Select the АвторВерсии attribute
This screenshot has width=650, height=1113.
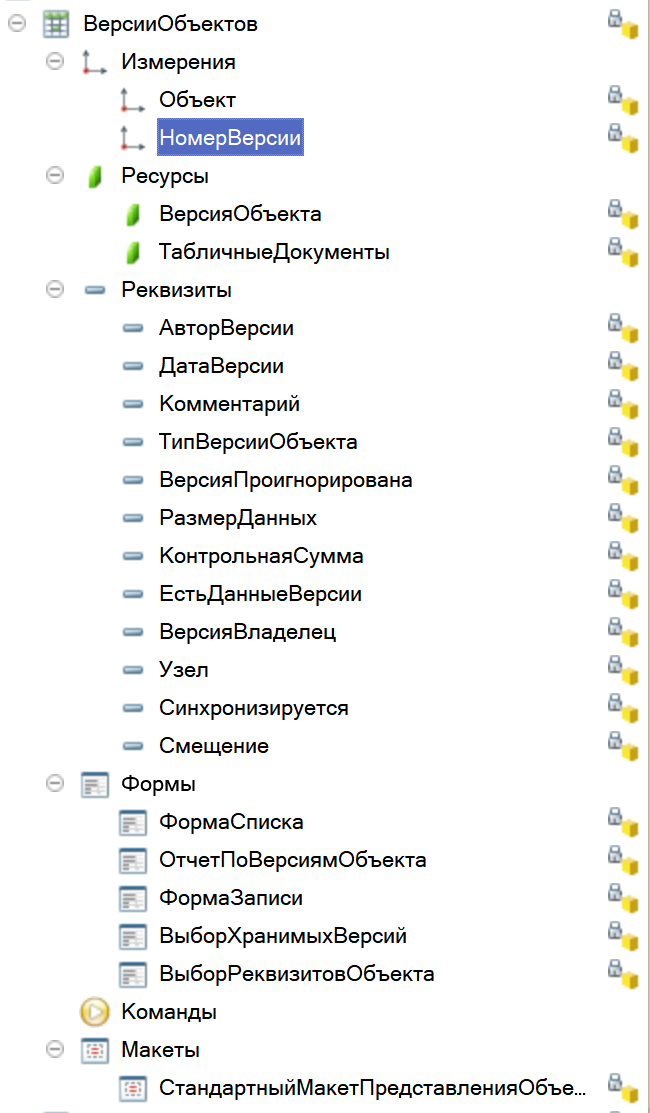click(226, 328)
